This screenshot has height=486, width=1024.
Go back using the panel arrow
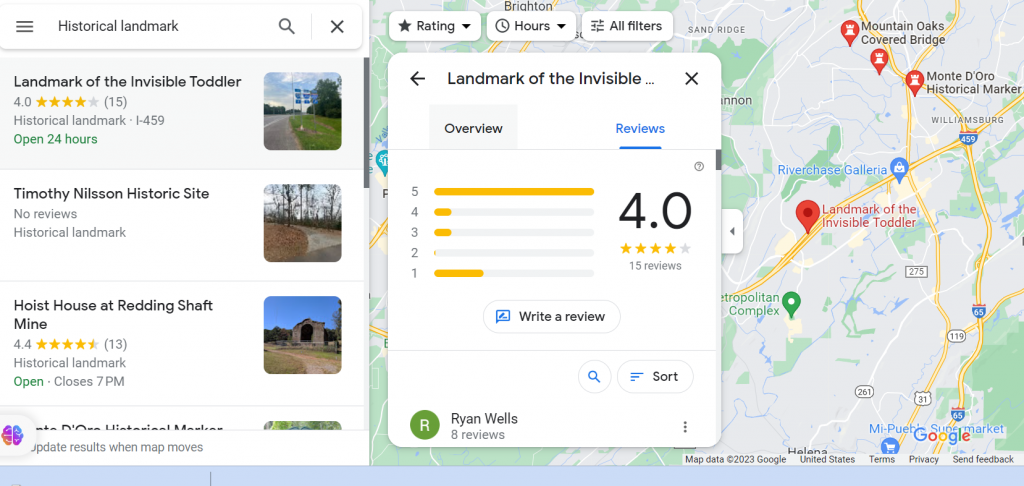point(418,79)
